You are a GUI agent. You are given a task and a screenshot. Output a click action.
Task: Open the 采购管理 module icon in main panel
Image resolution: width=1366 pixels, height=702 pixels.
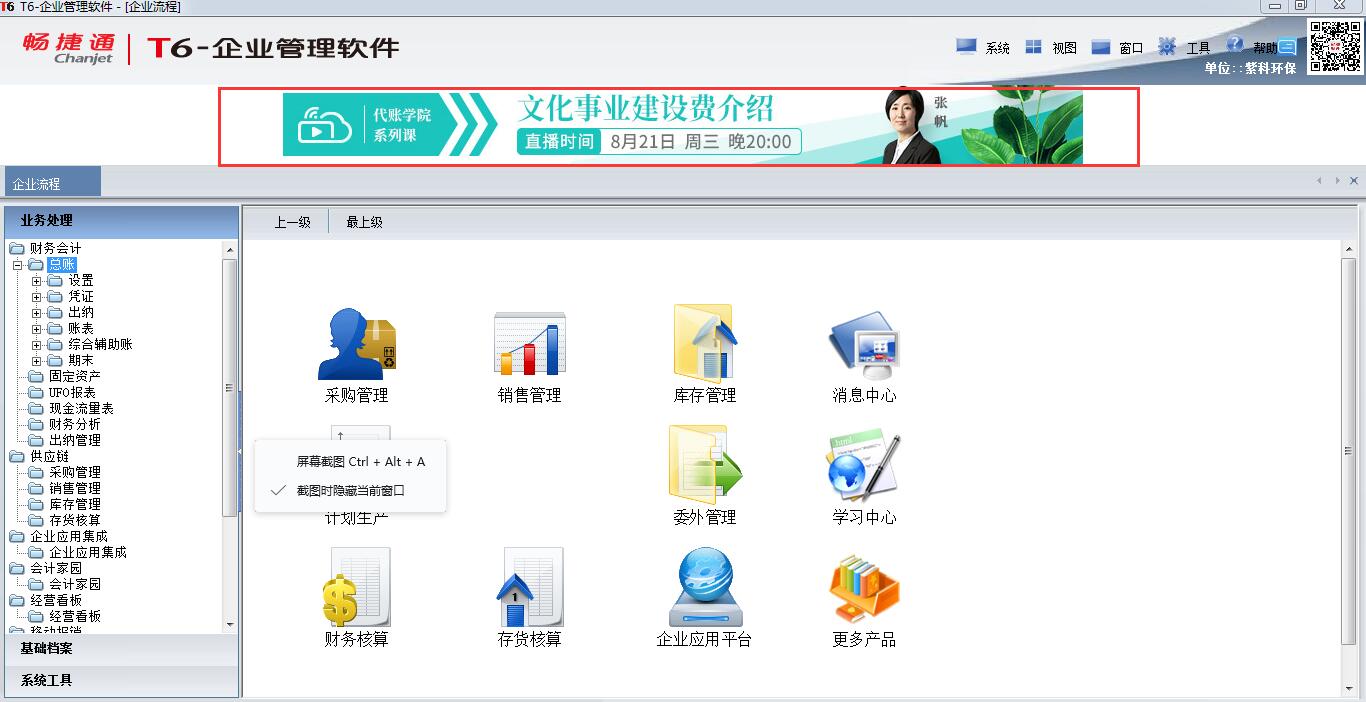pyautogui.click(x=357, y=344)
